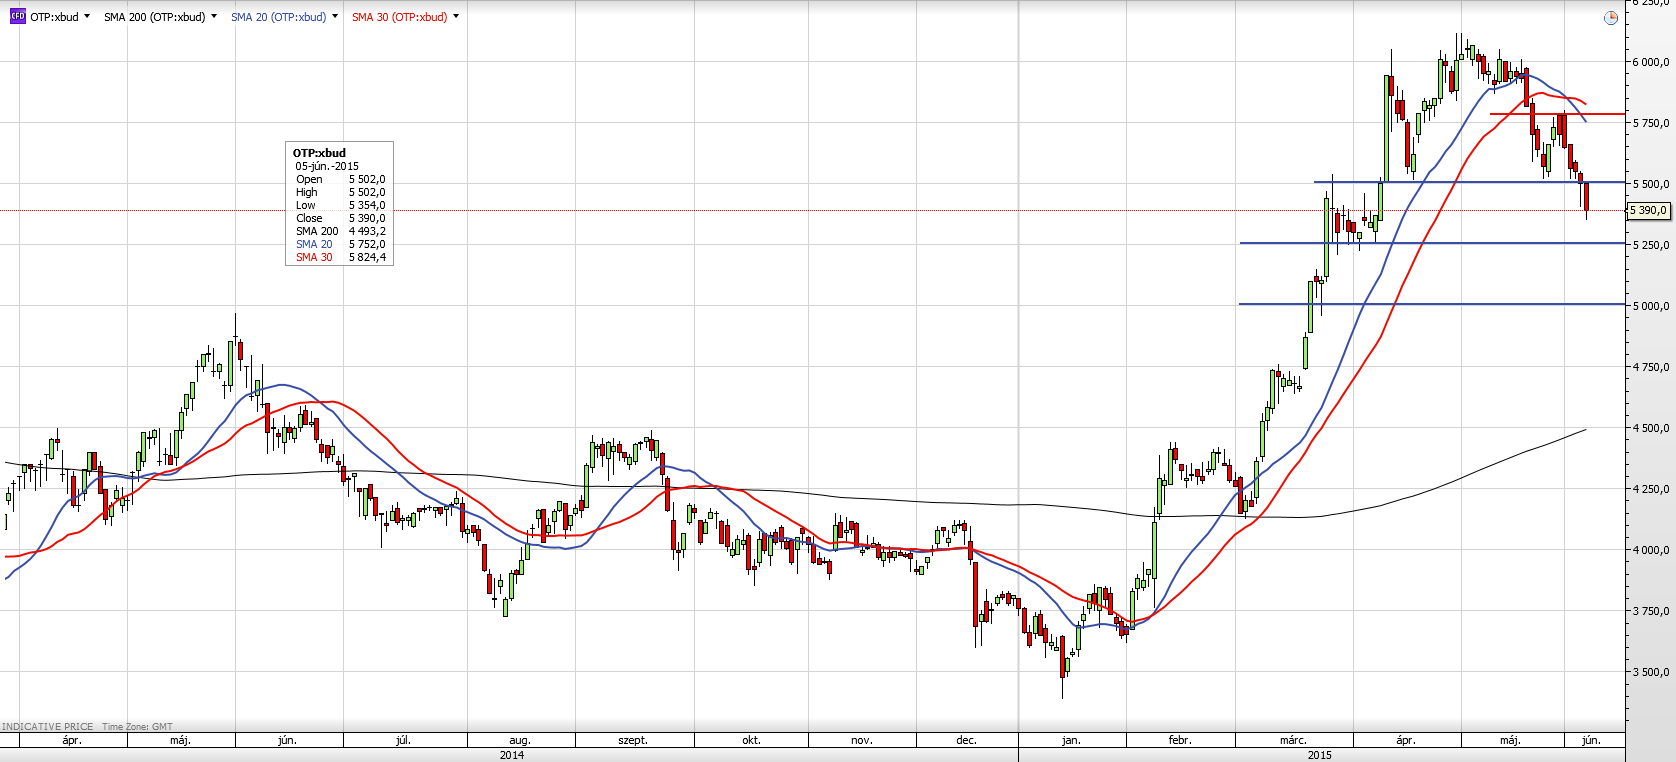This screenshot has height=762, width=1676.
Task: Click the SMA 200 value 4 493,2
Action: point(367,231)
